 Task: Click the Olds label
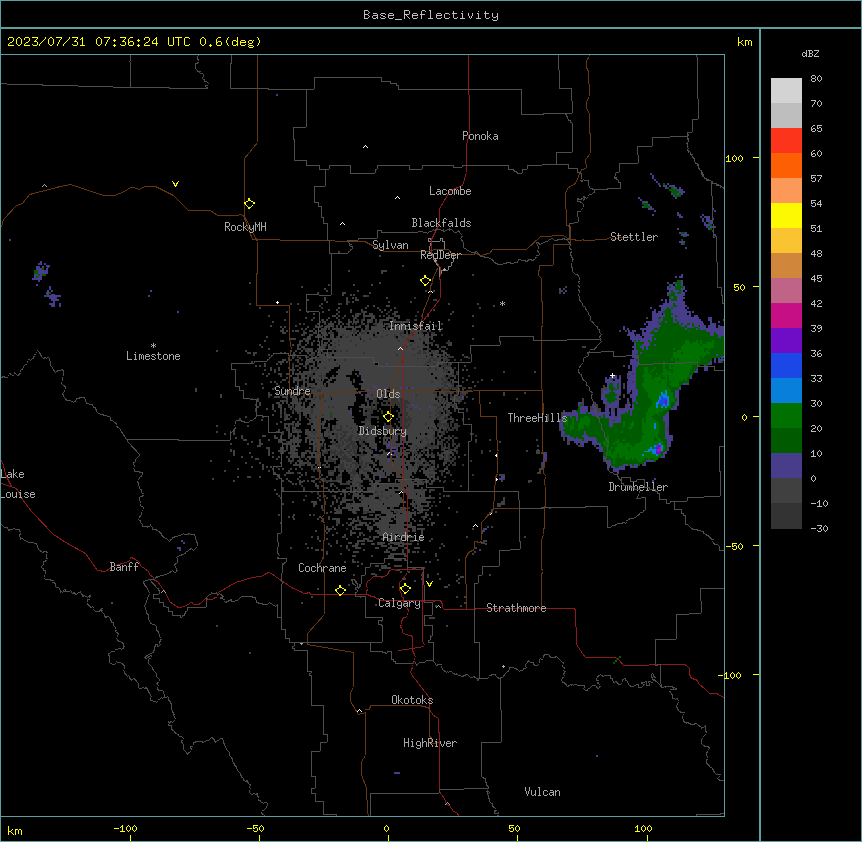(388, 394)
